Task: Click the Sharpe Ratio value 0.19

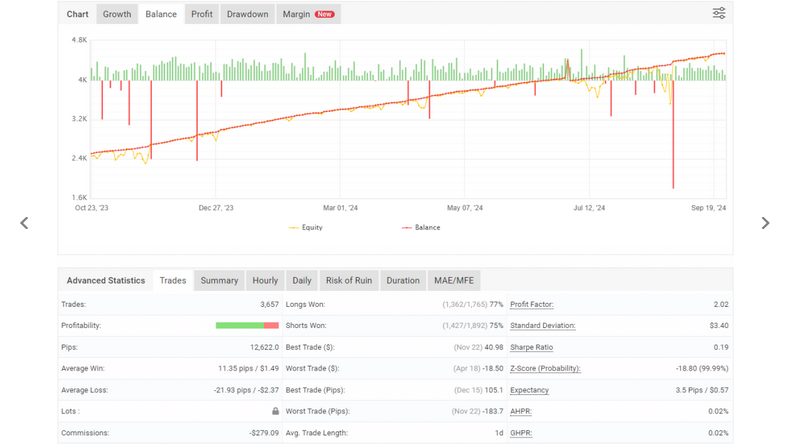Action: (x=721, y=347)
